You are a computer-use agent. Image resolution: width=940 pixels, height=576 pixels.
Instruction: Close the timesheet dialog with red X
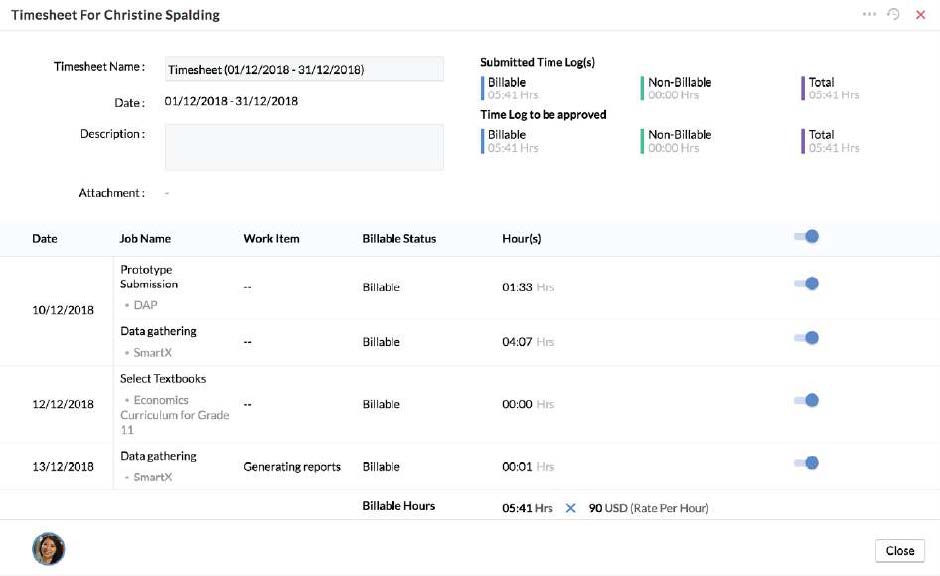920,15
